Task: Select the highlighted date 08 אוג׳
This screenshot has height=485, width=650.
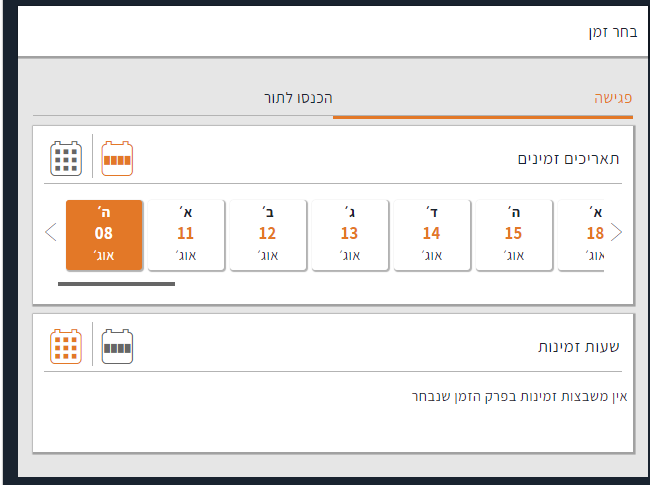Action: 104,234
